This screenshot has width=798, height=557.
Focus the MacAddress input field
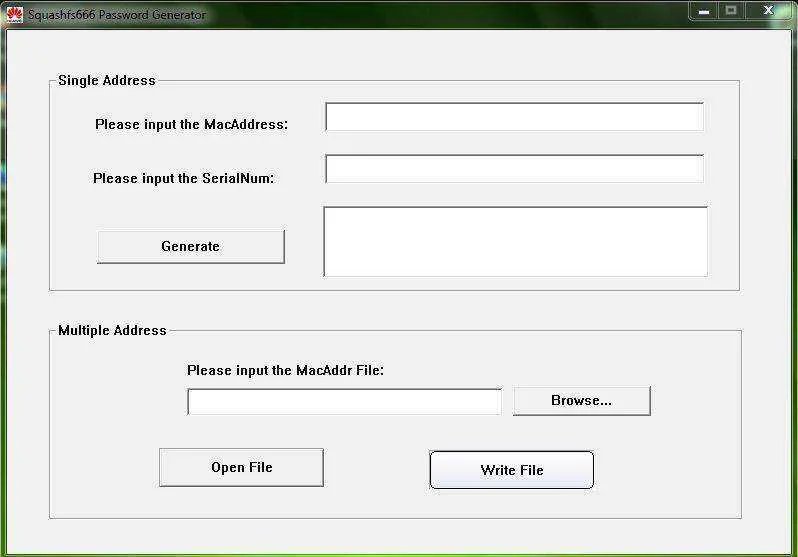tap(515, 117)
